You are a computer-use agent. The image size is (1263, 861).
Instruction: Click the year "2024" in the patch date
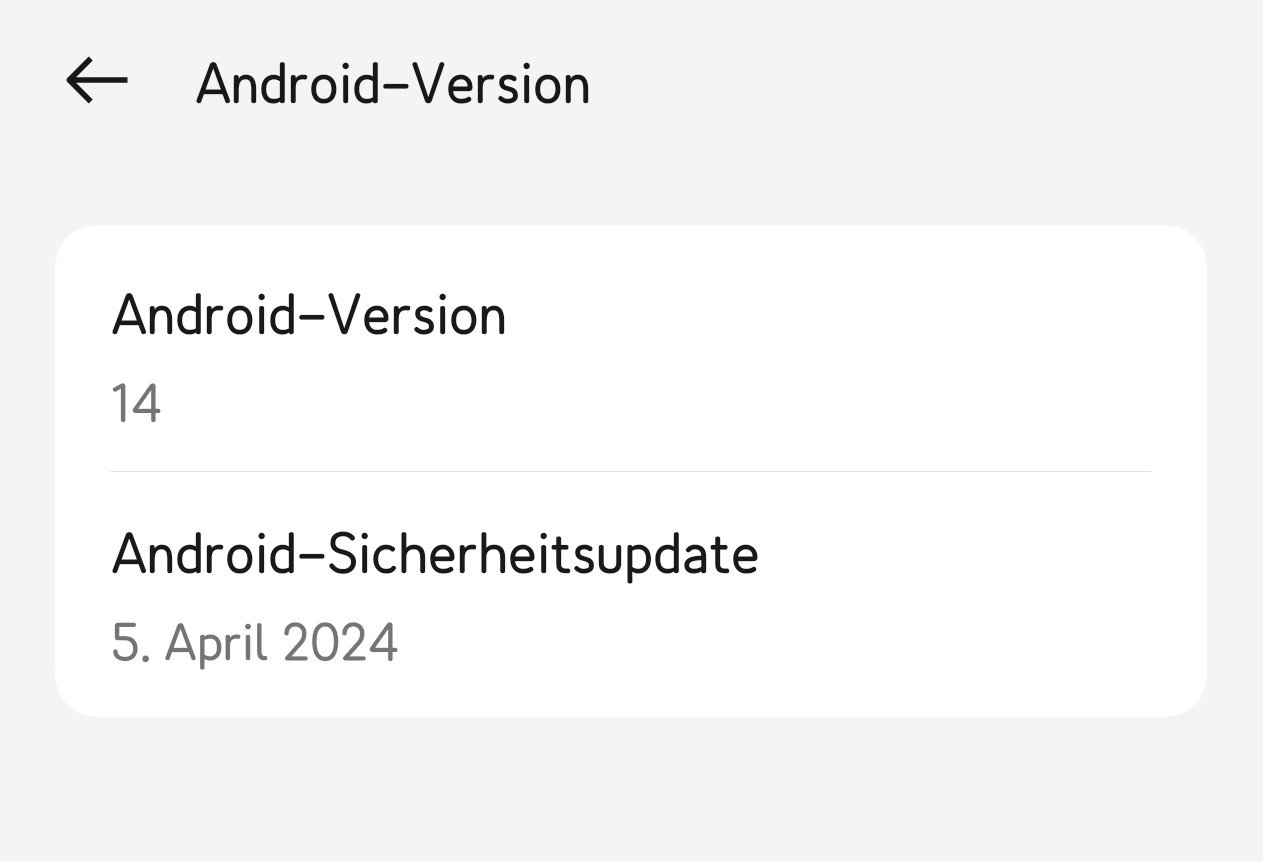point(340,643)
